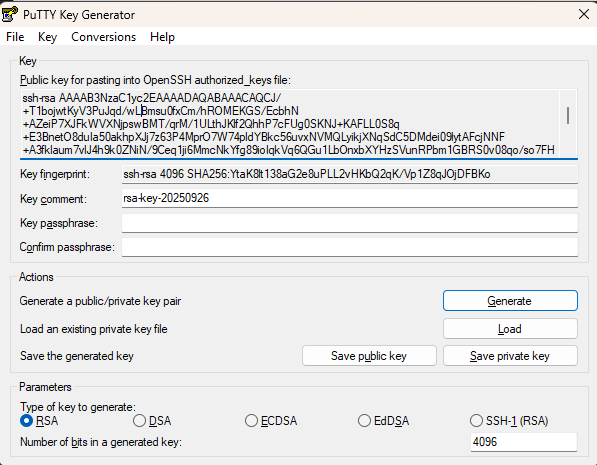This screenshot has height=465, width=597.
Task: Click the Generate button
Action: tap(510, 301)
